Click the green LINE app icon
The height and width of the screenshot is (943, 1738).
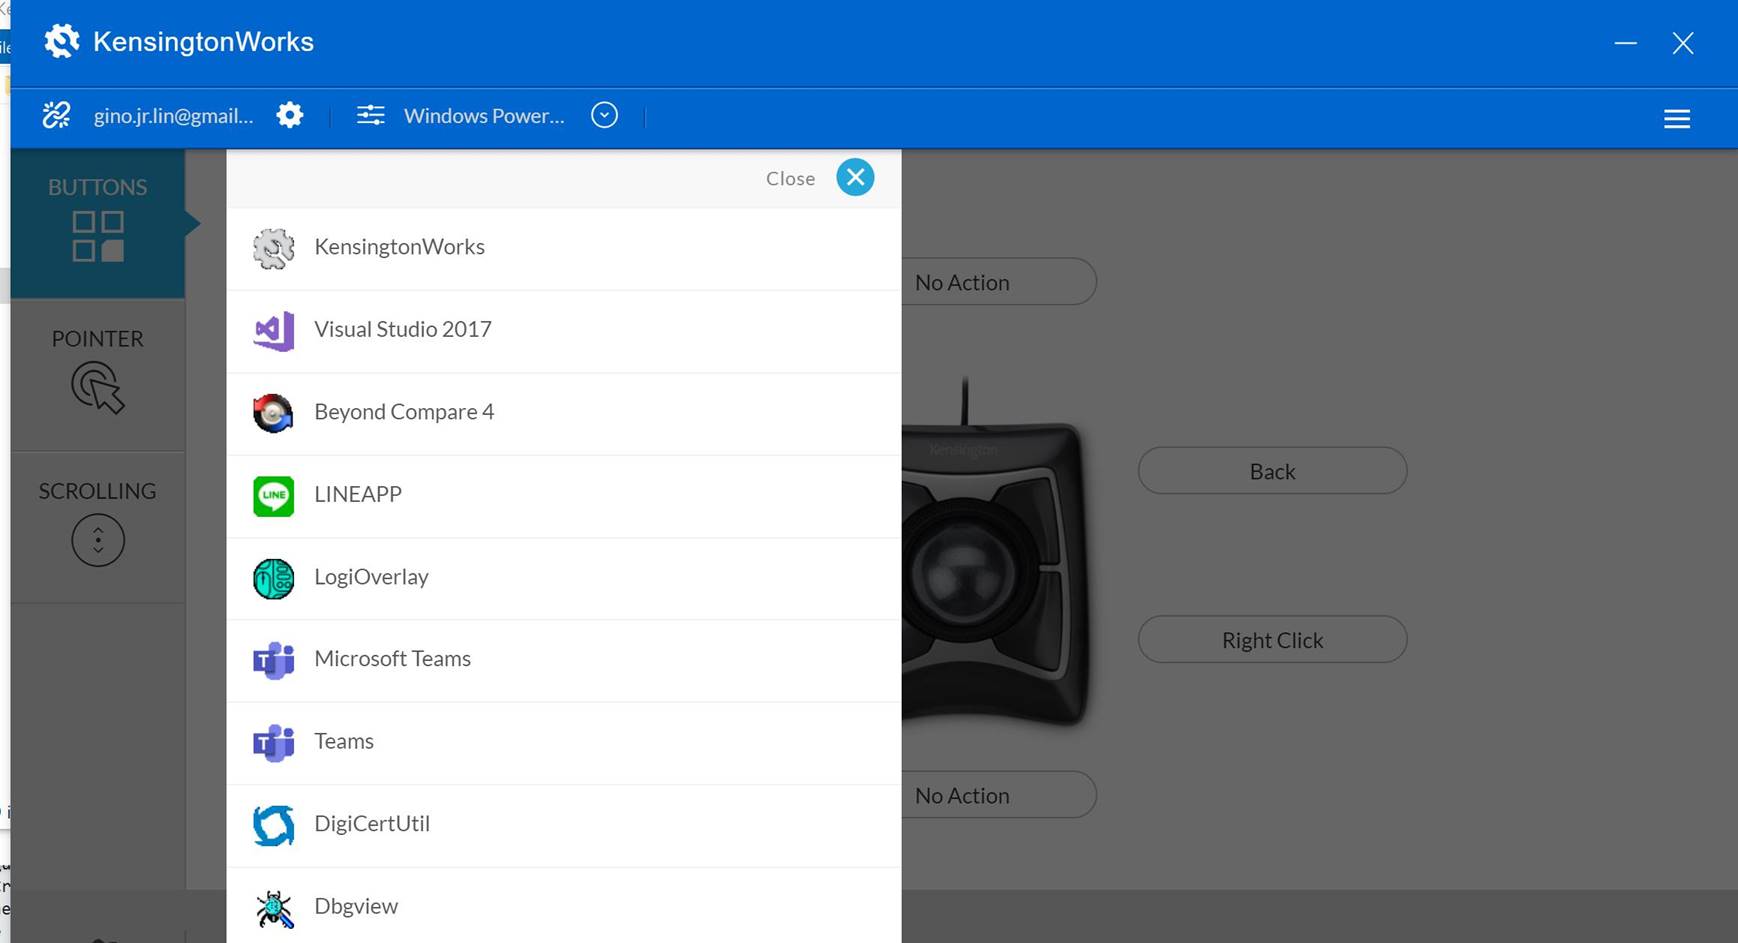click(274, 496)
